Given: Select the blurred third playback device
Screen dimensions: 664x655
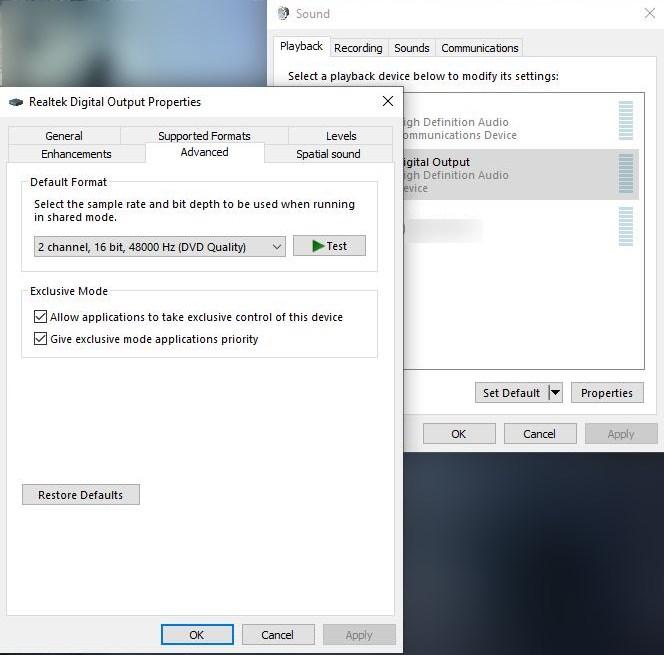Looking at the screenshot, I should pyautogui.click(x=521, y=227).
